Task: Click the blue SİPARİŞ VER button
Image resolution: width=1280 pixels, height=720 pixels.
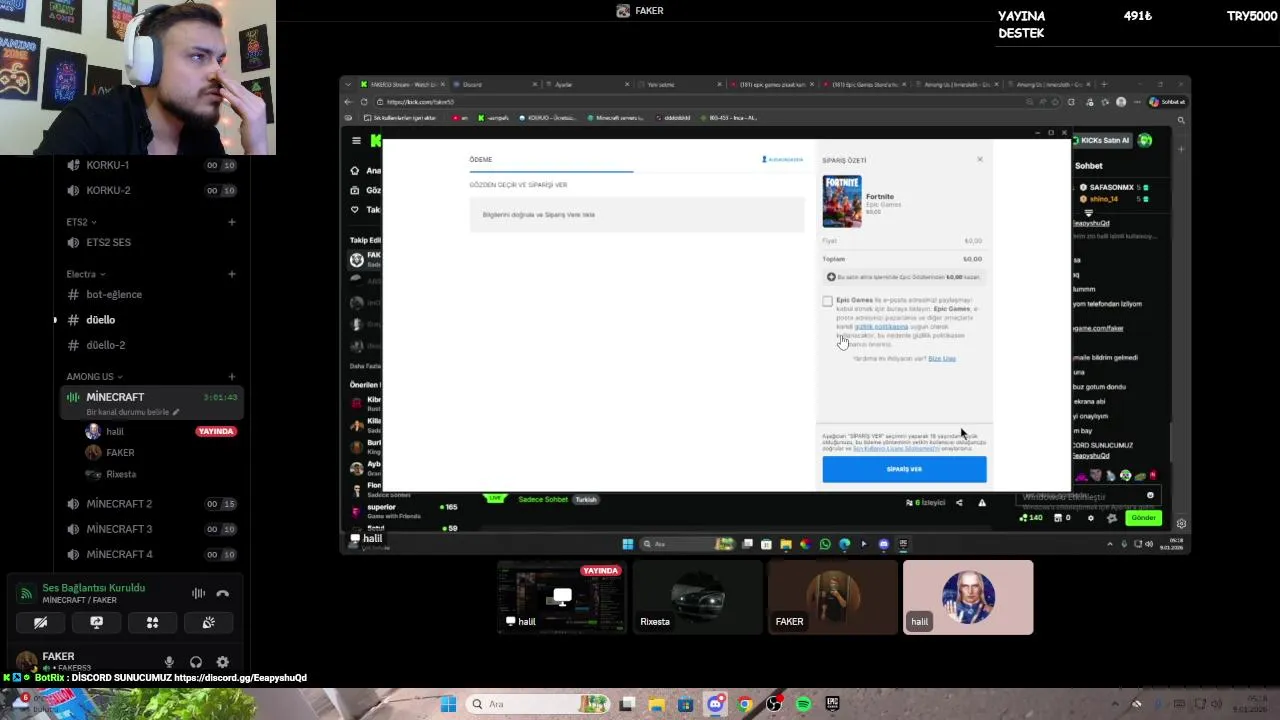Action: (904, 469)
